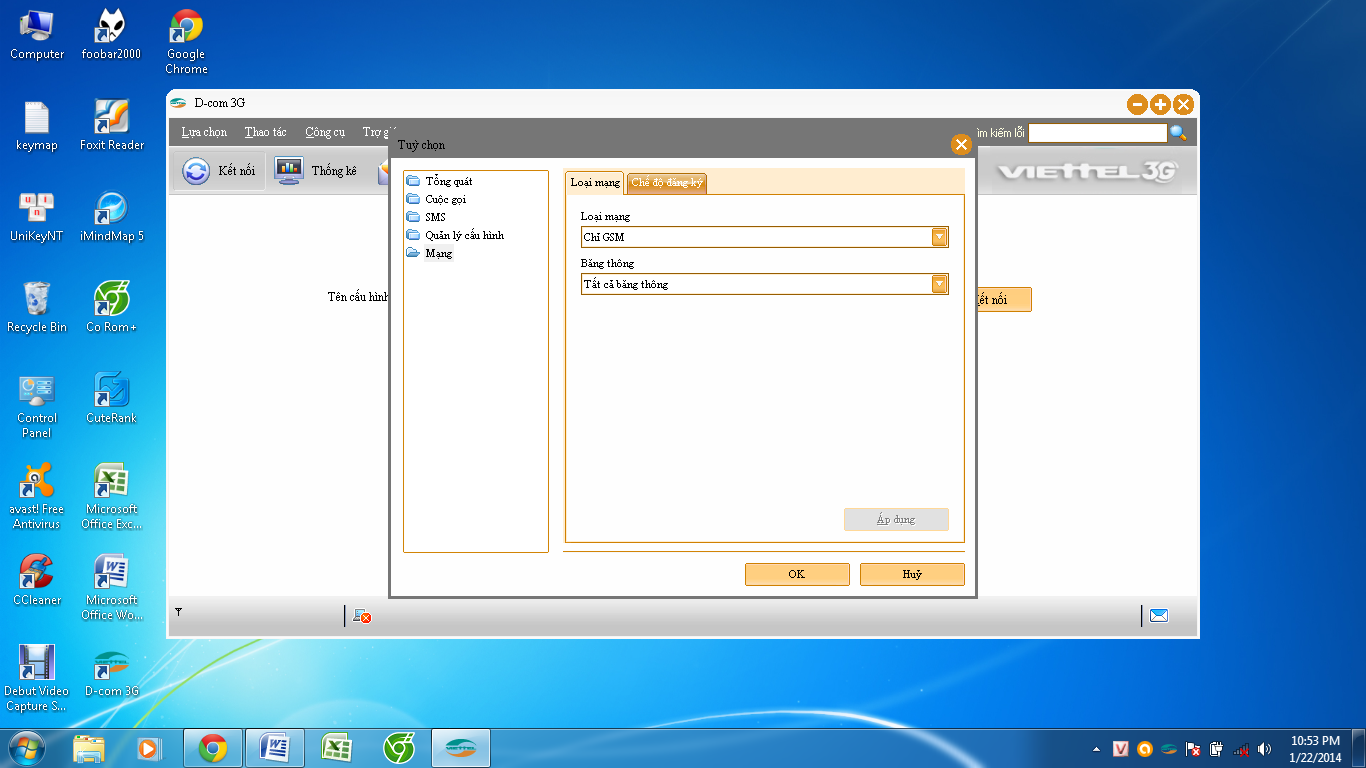Open the Recycle Bin
The height and width of the screenshot is (768, 1366).
point(37,308)
